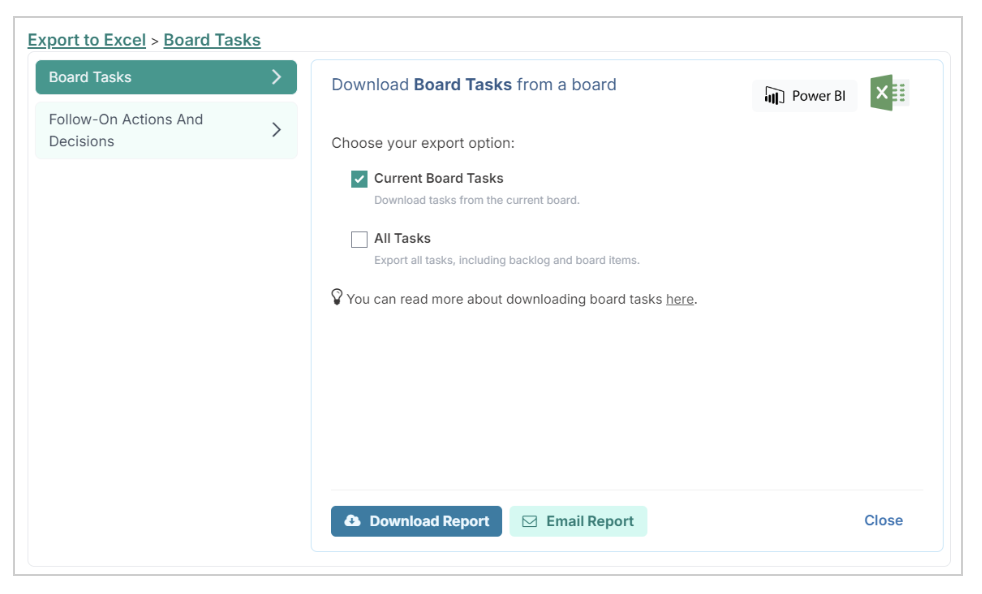Open the Board Tasks sidebar item
The width and height of the screenshot is (982, 594).
tap(166, 77)
